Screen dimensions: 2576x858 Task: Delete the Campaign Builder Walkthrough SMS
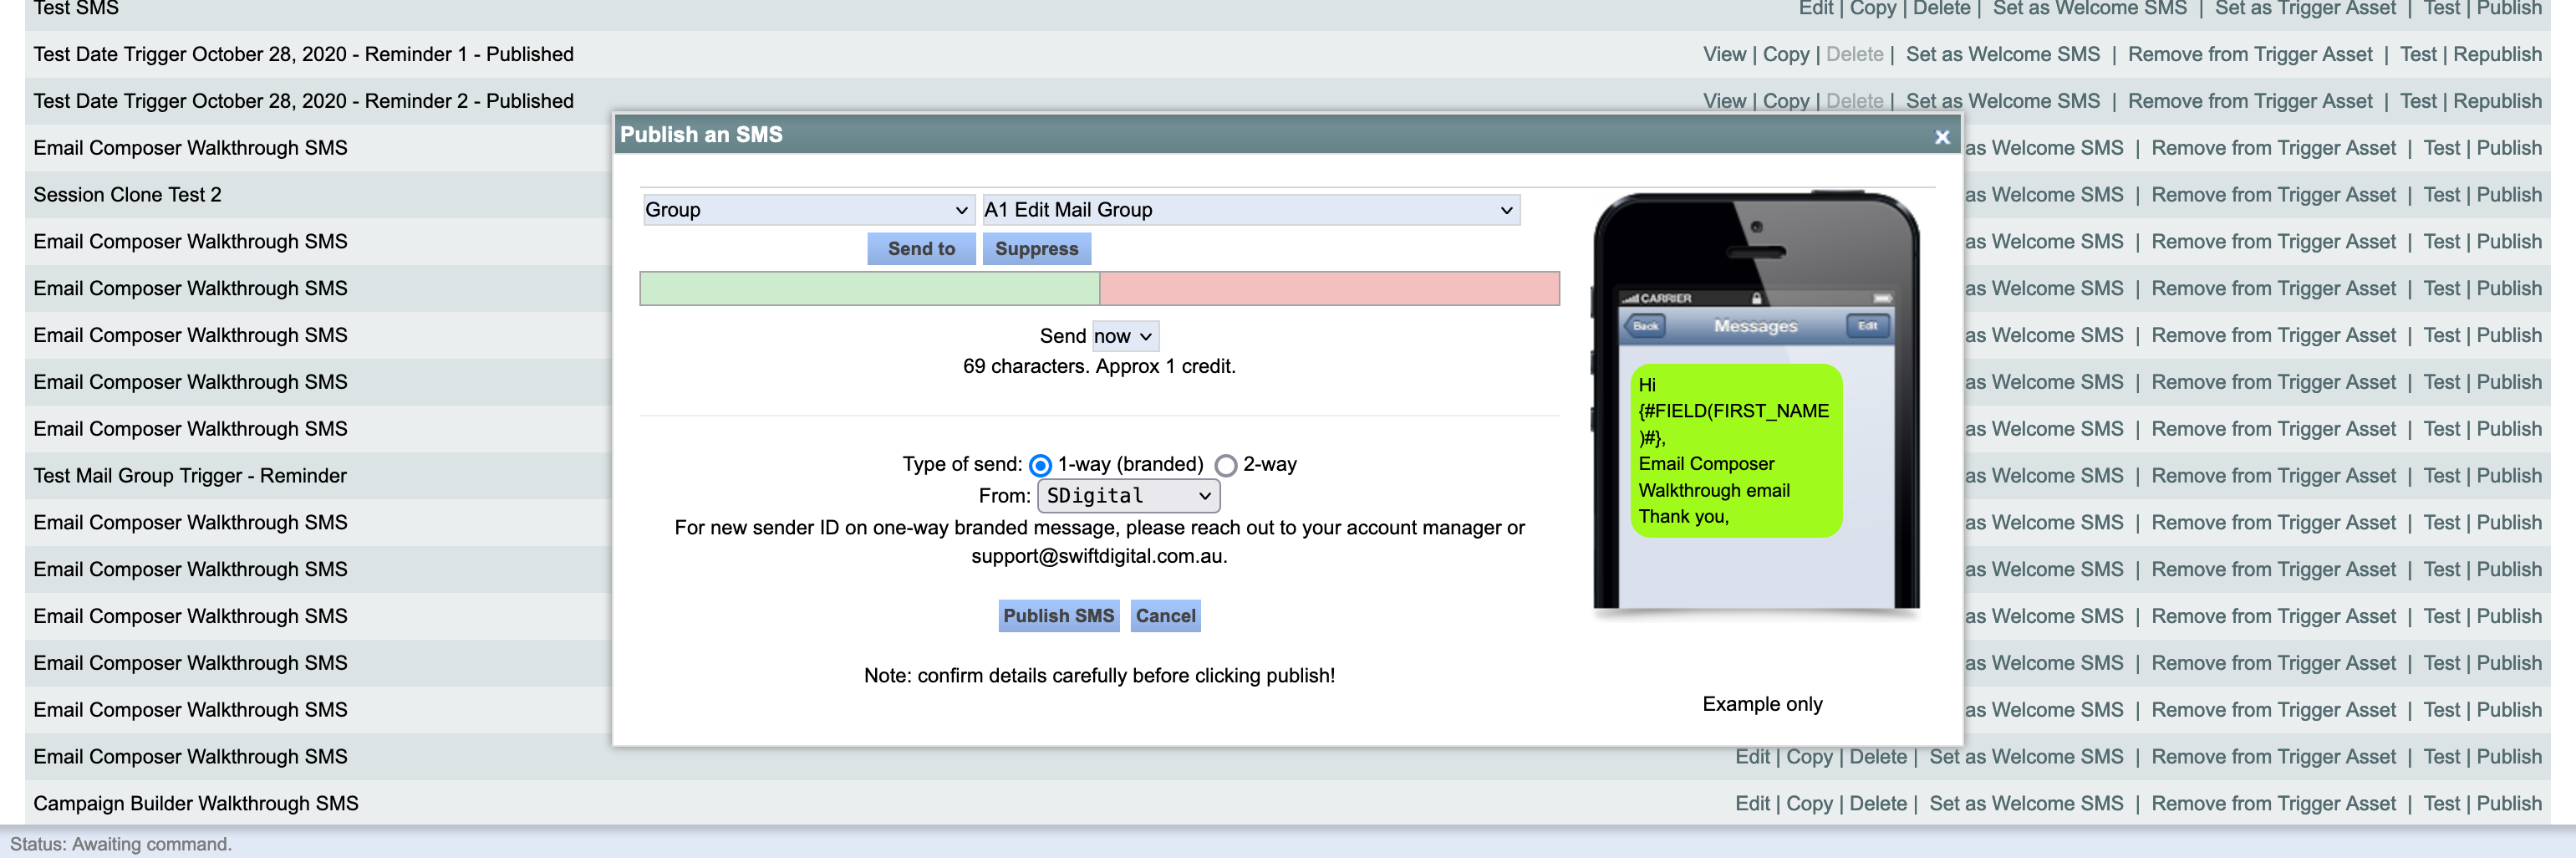point(1879,803)
